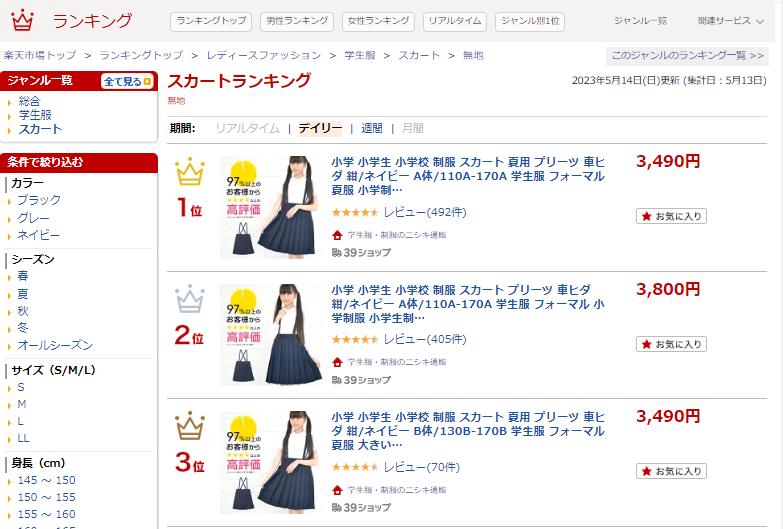Click the gold crown for rank 1

[190, 171]
